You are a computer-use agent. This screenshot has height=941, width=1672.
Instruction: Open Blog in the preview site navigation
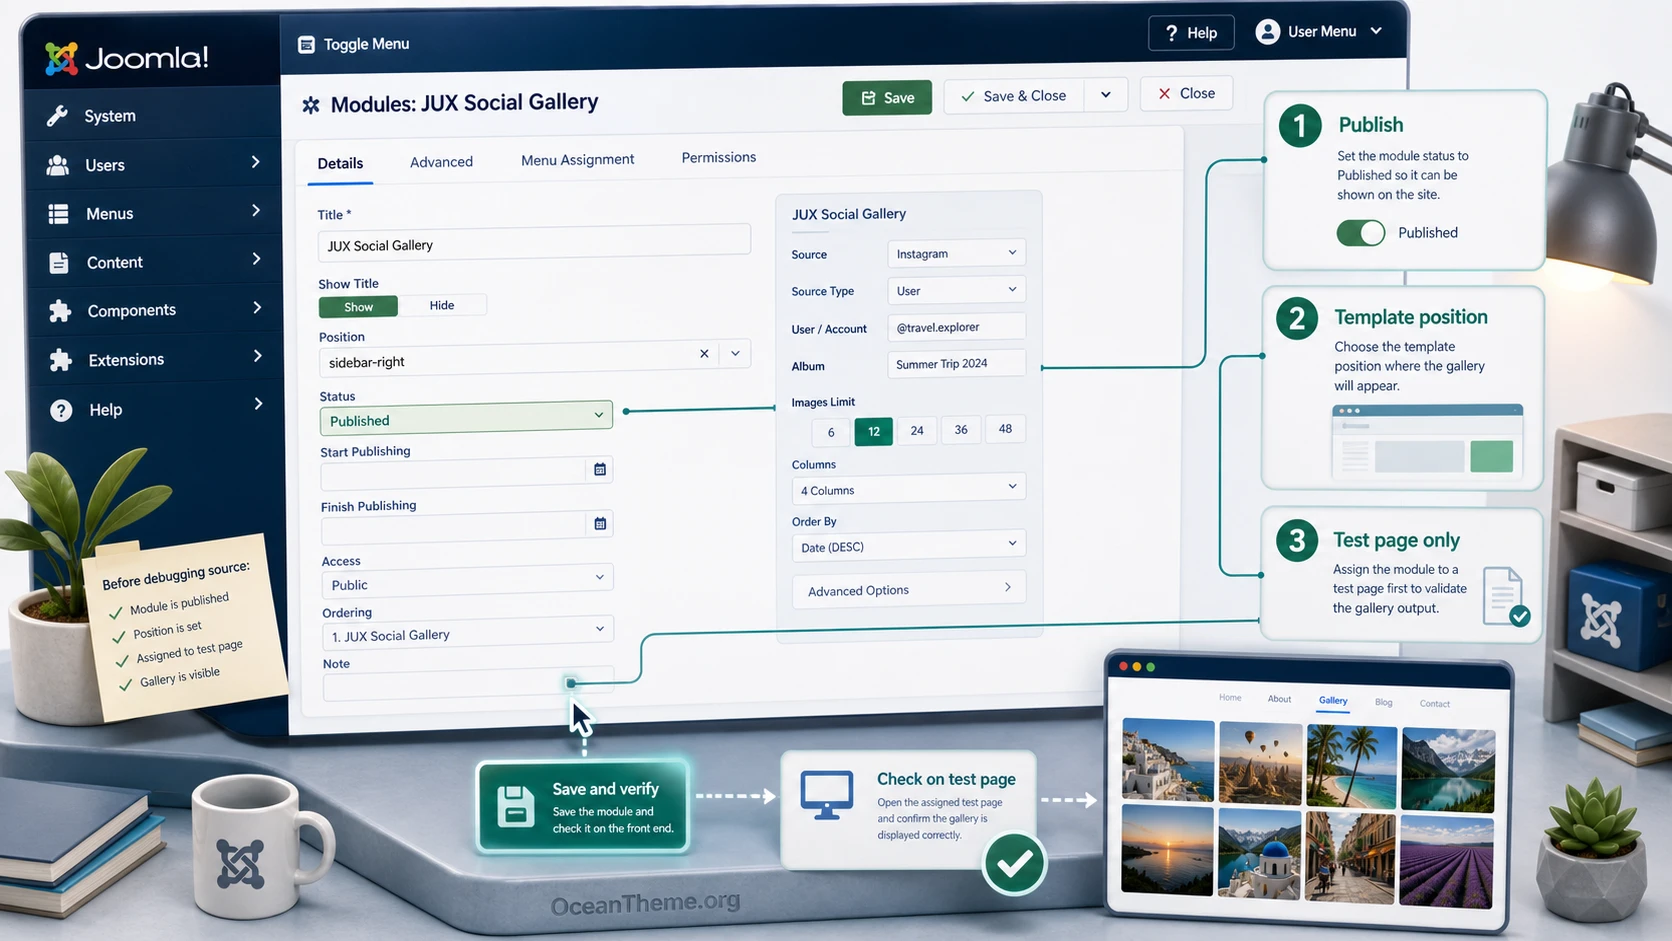tap(1384, 702)
